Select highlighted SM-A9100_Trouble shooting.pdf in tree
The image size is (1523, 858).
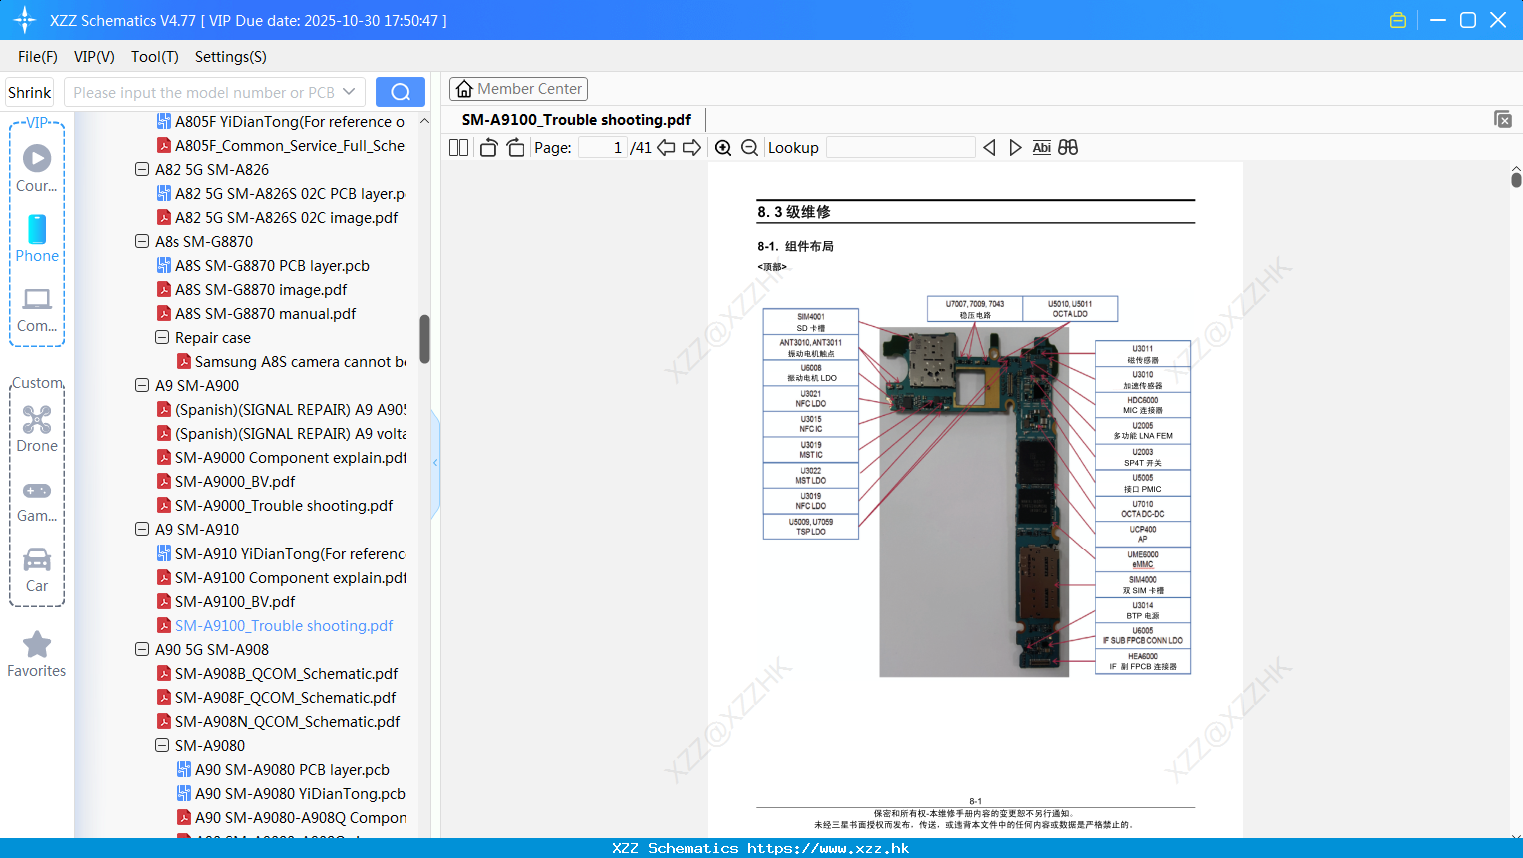coord(275,625)
